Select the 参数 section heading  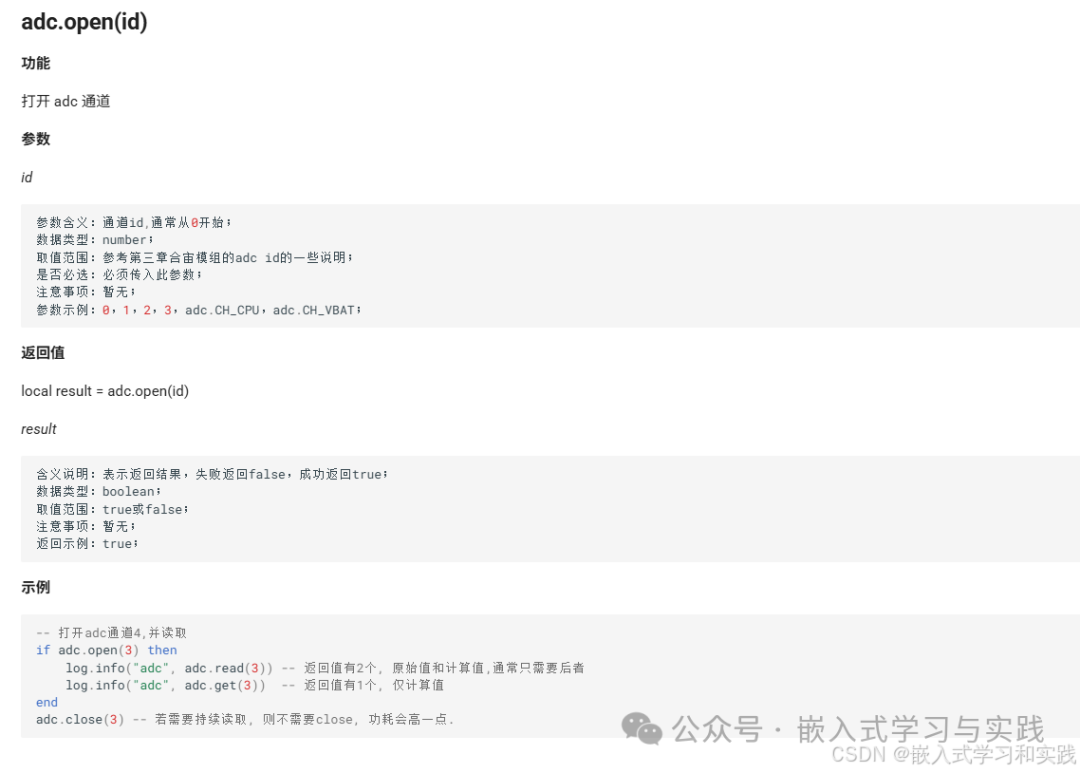click(x=36, y=139)
